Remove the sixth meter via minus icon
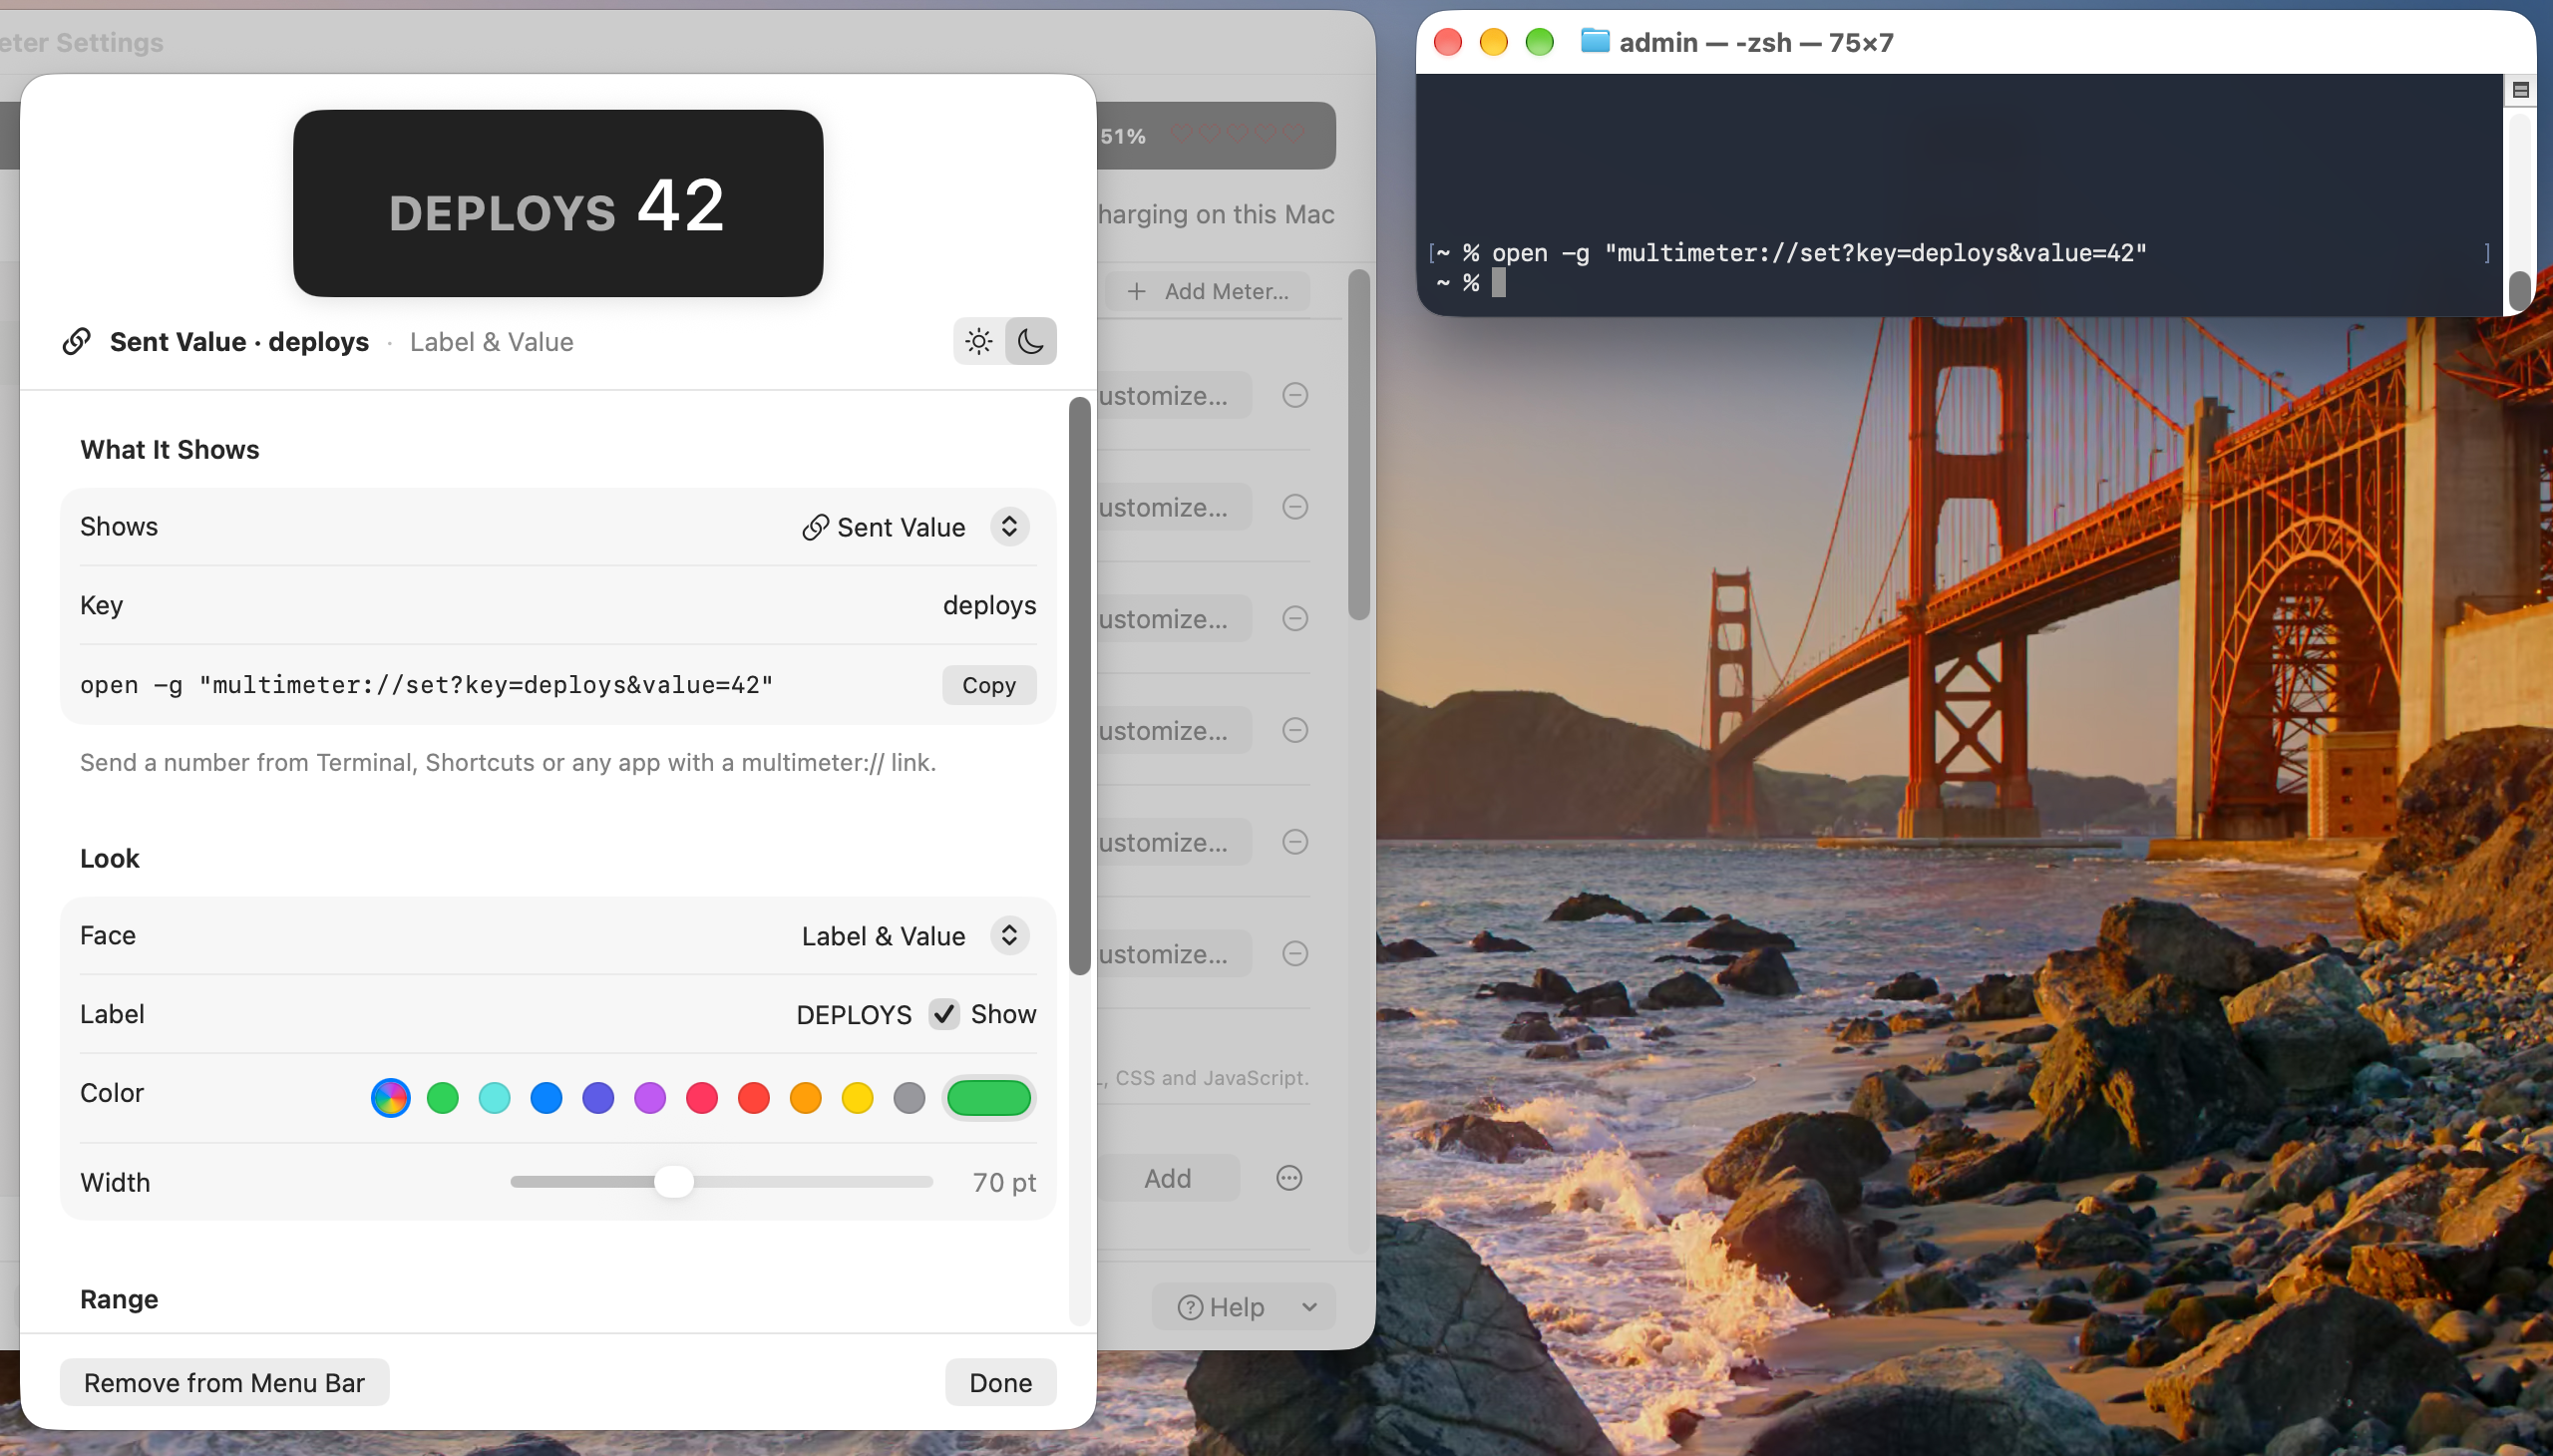2553x1456 pixels. pos(1296,954)
